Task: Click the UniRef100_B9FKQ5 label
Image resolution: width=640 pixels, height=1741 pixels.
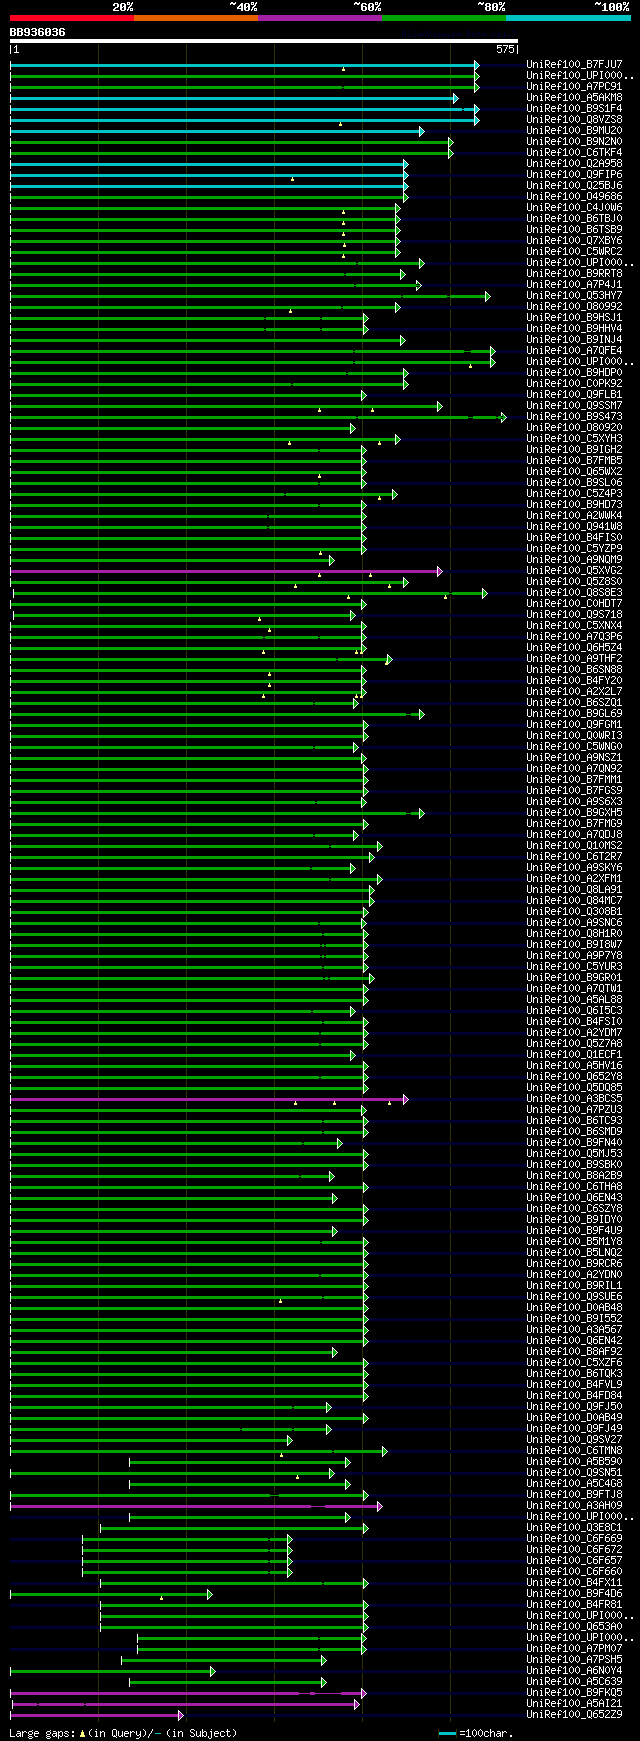Action: pos(574,1693)
